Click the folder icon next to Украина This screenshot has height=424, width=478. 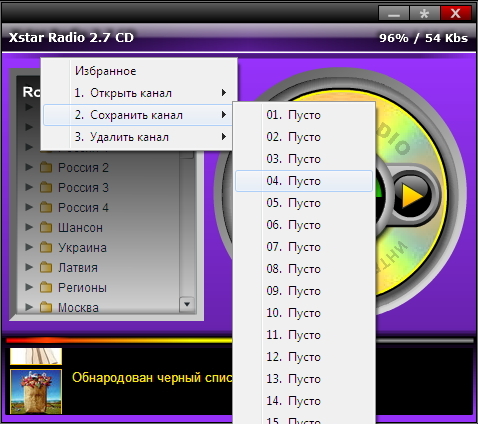click(46, 247)
